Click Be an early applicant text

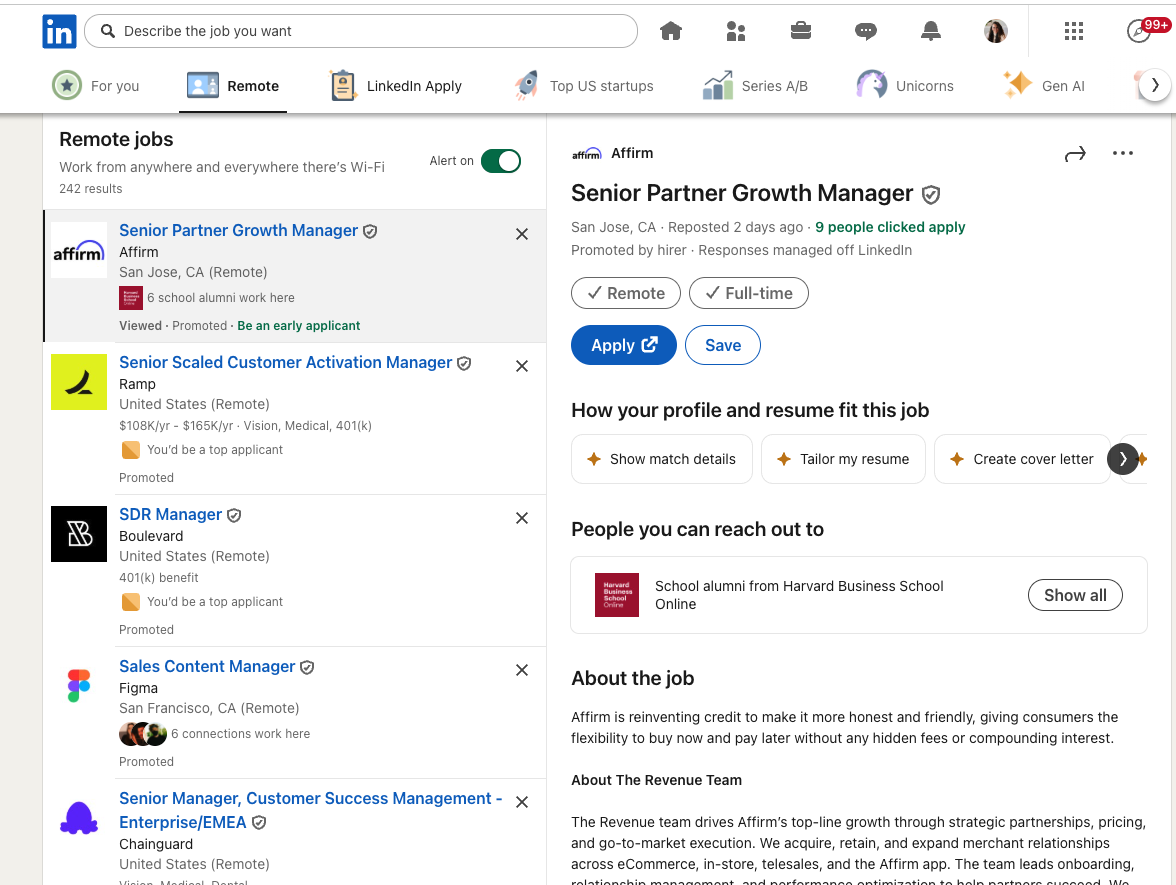point(298,326)
